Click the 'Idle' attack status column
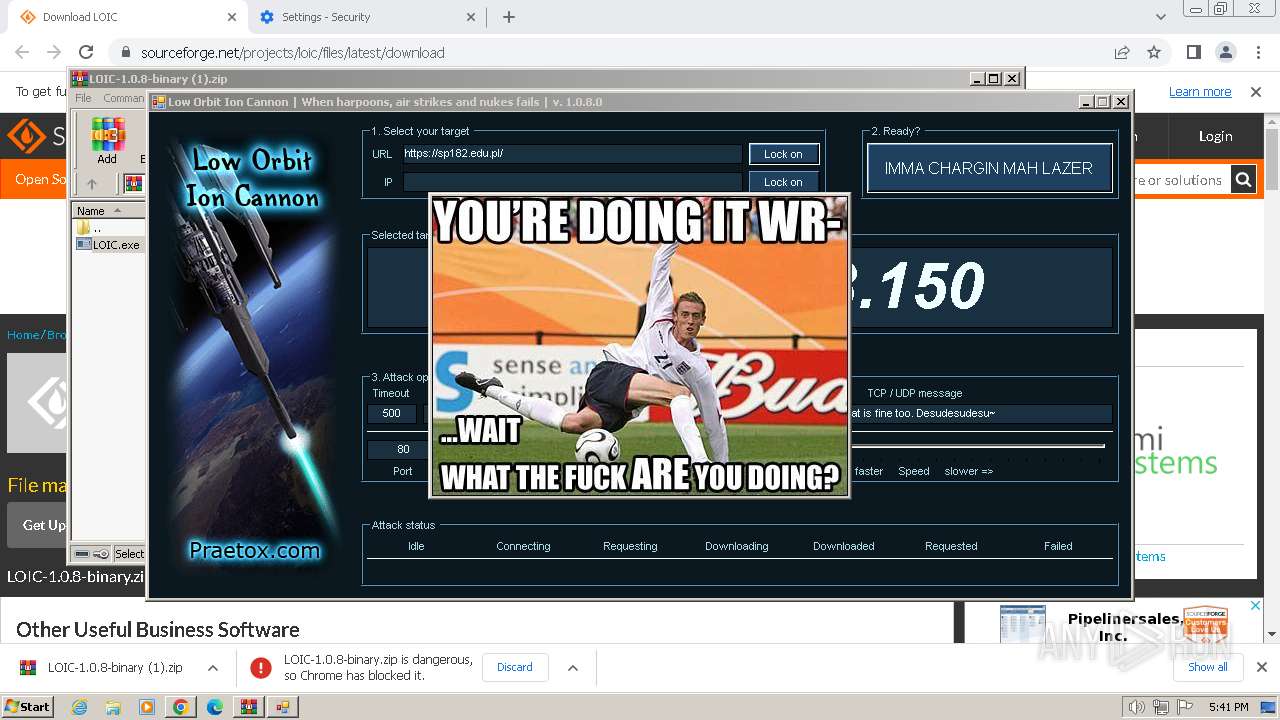Image resolution: width=1280 pixels, height=720 pixels. 416,546
